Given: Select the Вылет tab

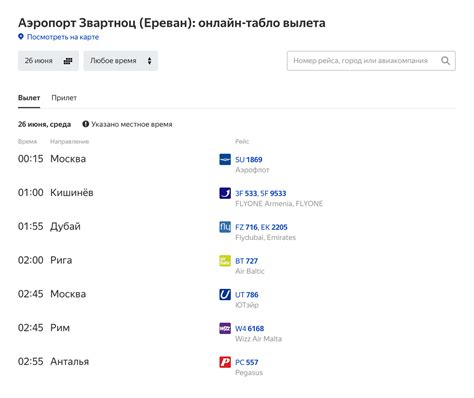Looking at the screenshot, I should [x=29, y=98].
